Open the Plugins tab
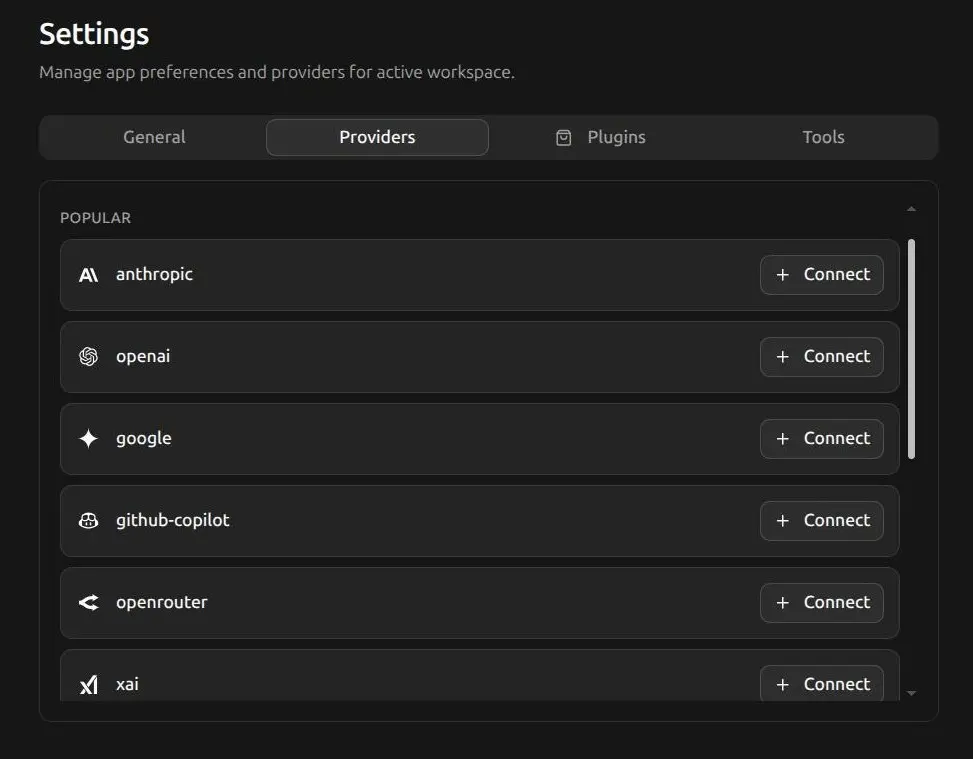 [600, 137]
